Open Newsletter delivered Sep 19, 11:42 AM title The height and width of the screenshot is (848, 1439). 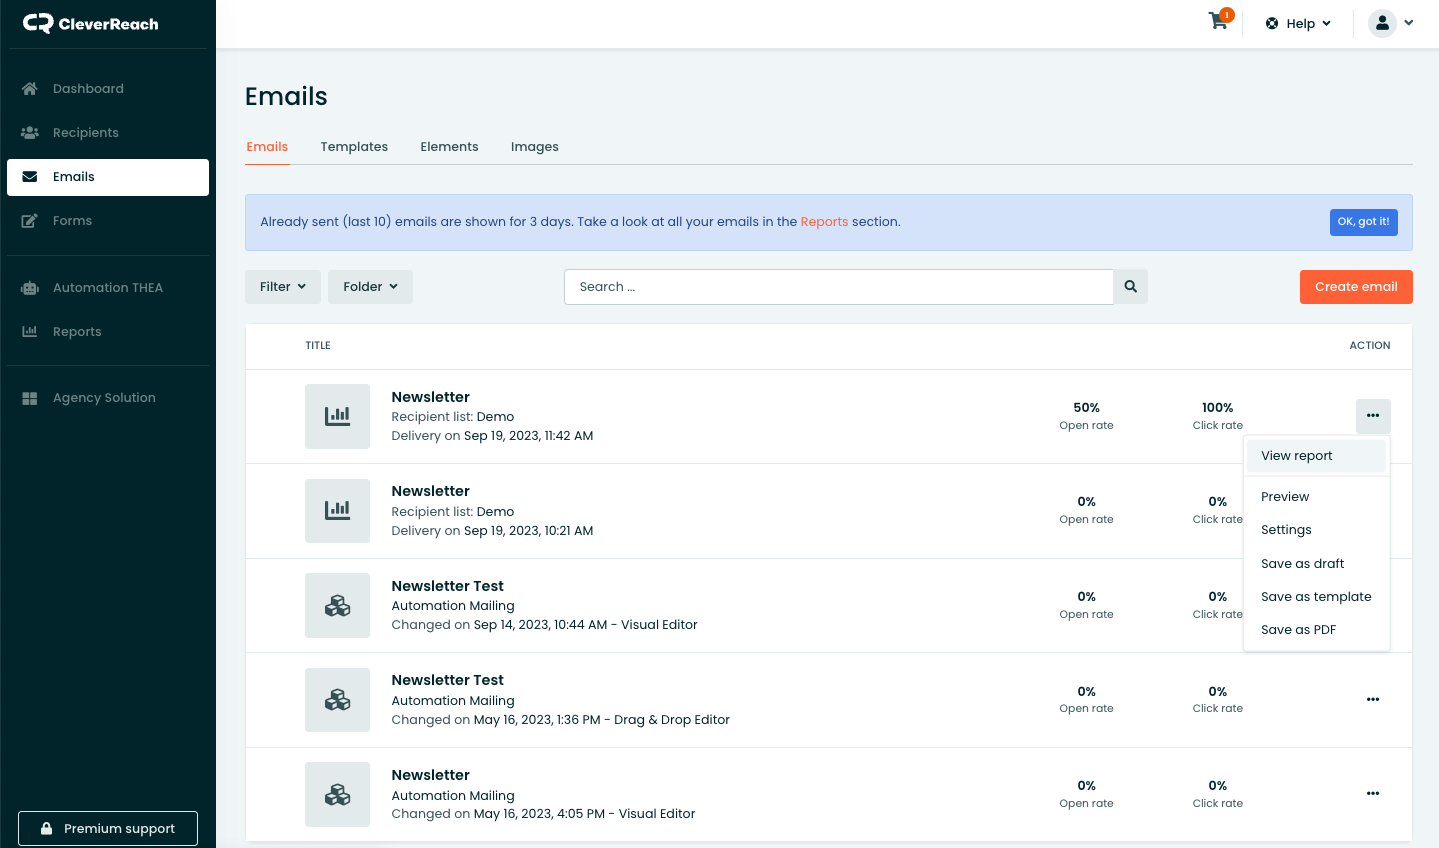tap(430, 397)
